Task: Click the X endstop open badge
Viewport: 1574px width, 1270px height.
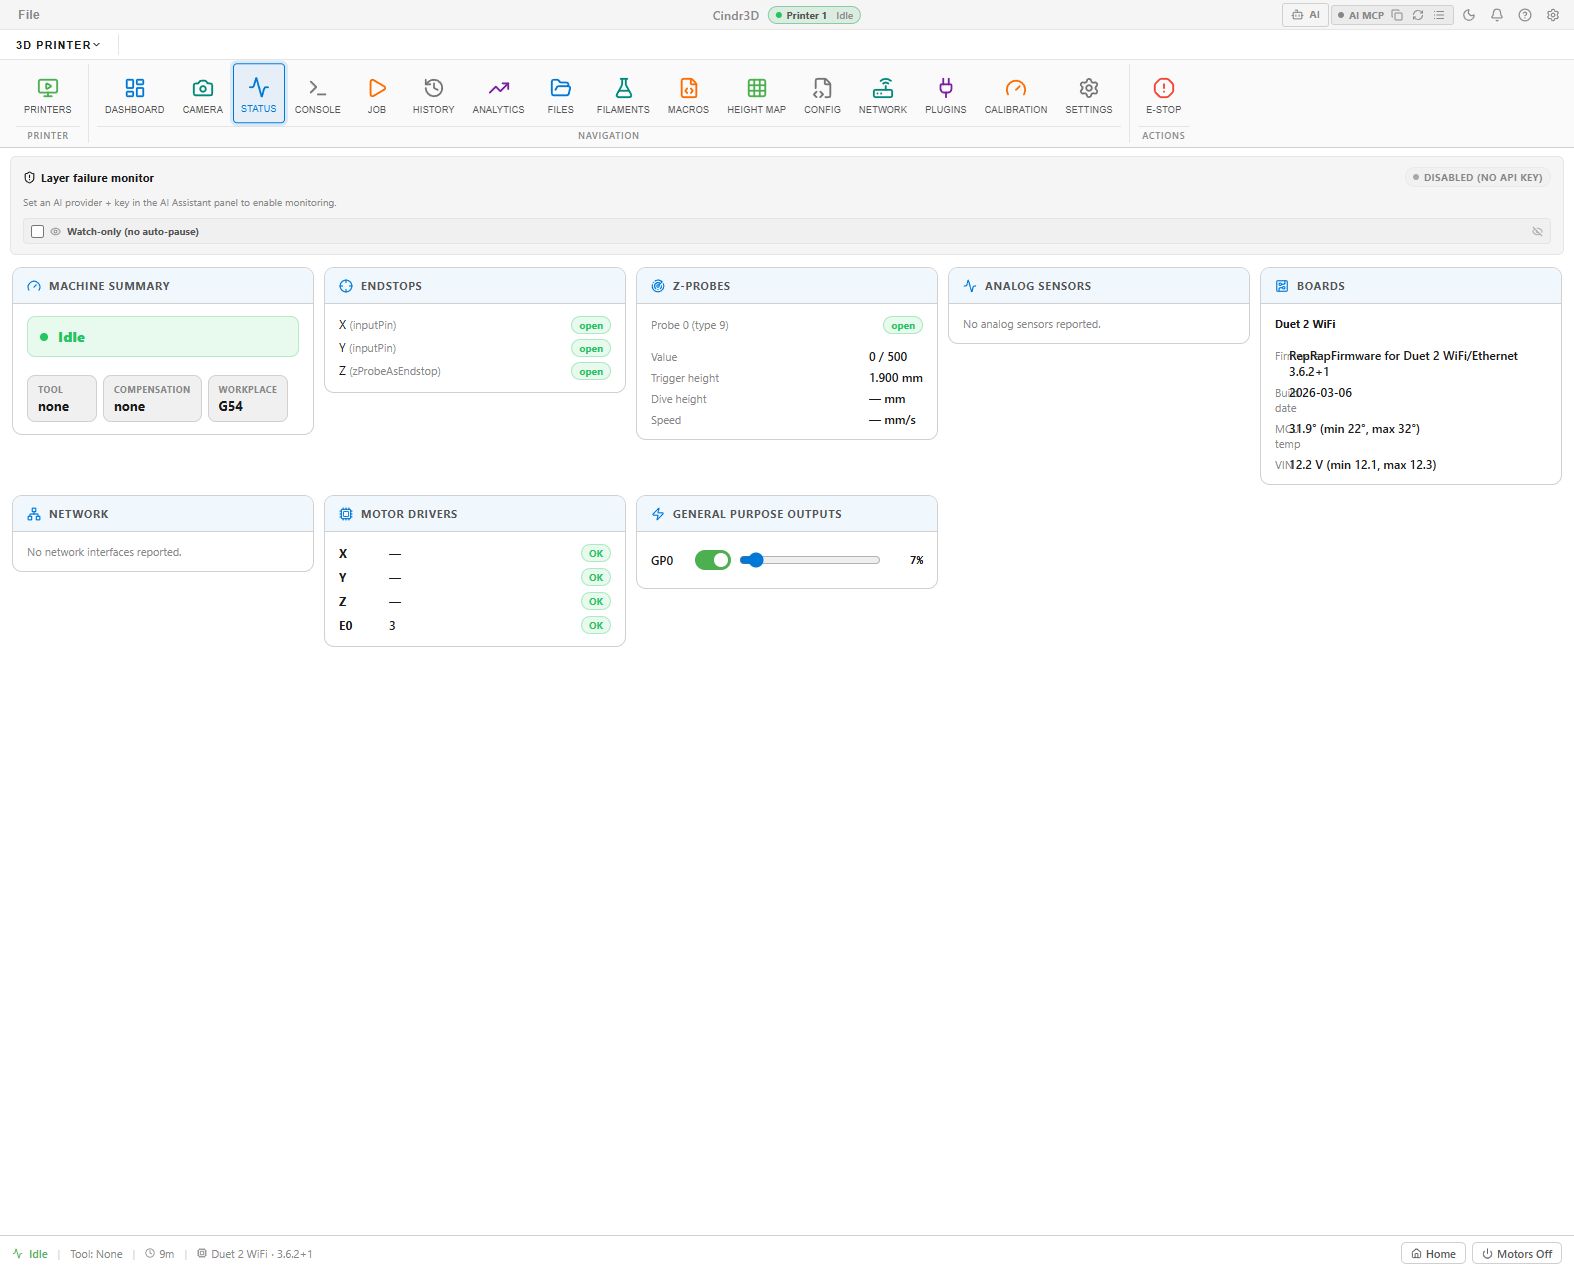Action: coord(591,325)
